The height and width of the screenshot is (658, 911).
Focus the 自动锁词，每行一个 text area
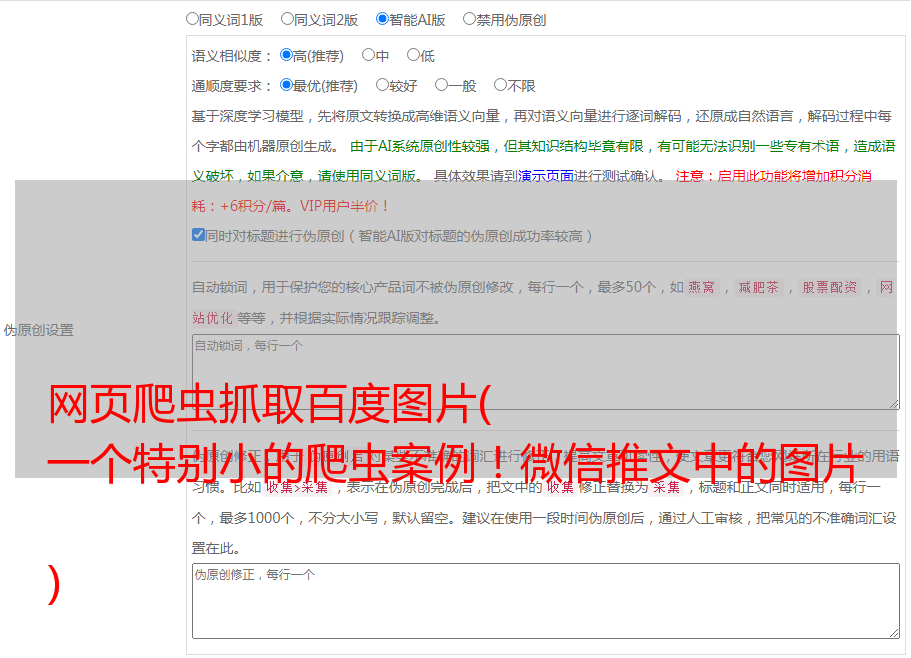[x=546, y=372]
